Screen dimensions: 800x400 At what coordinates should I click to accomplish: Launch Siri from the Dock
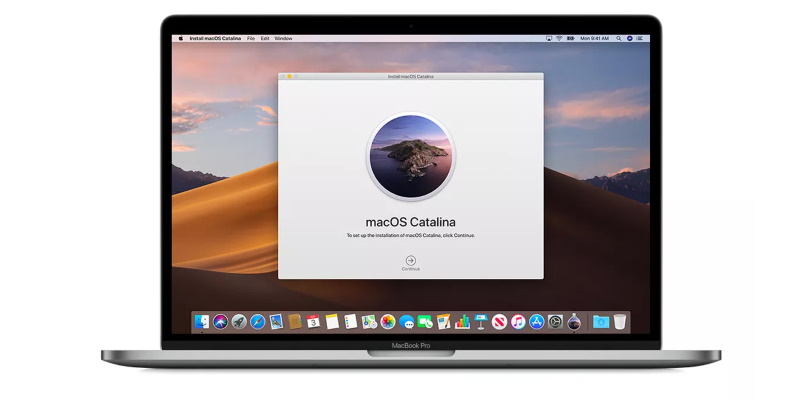220,322
